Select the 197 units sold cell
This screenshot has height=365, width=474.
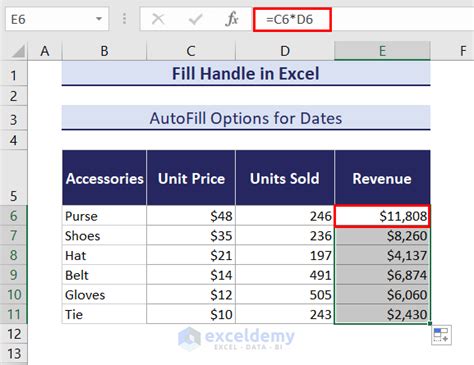point(285,255)
